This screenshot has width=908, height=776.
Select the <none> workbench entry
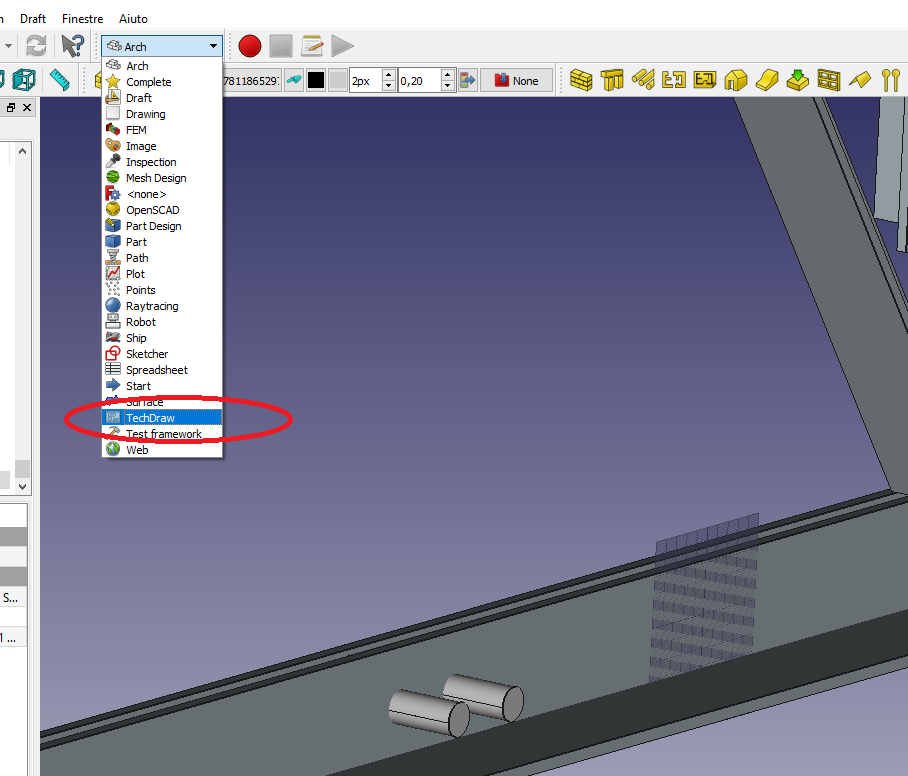pos(162,194)
